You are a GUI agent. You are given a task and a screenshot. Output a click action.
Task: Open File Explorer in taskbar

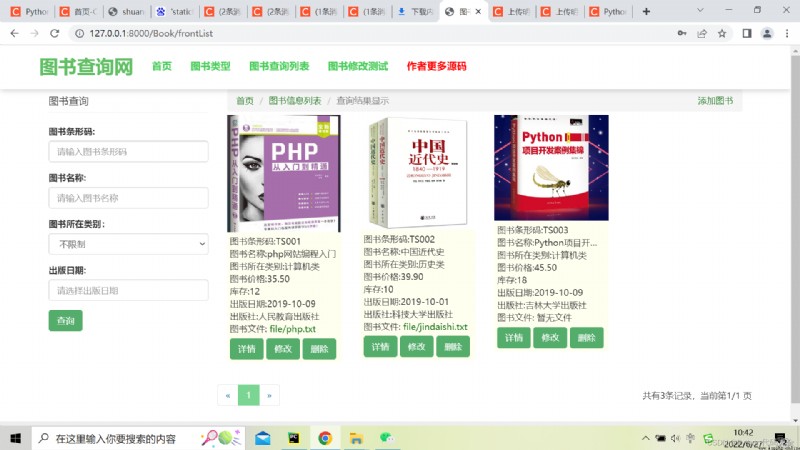[356, 438]
